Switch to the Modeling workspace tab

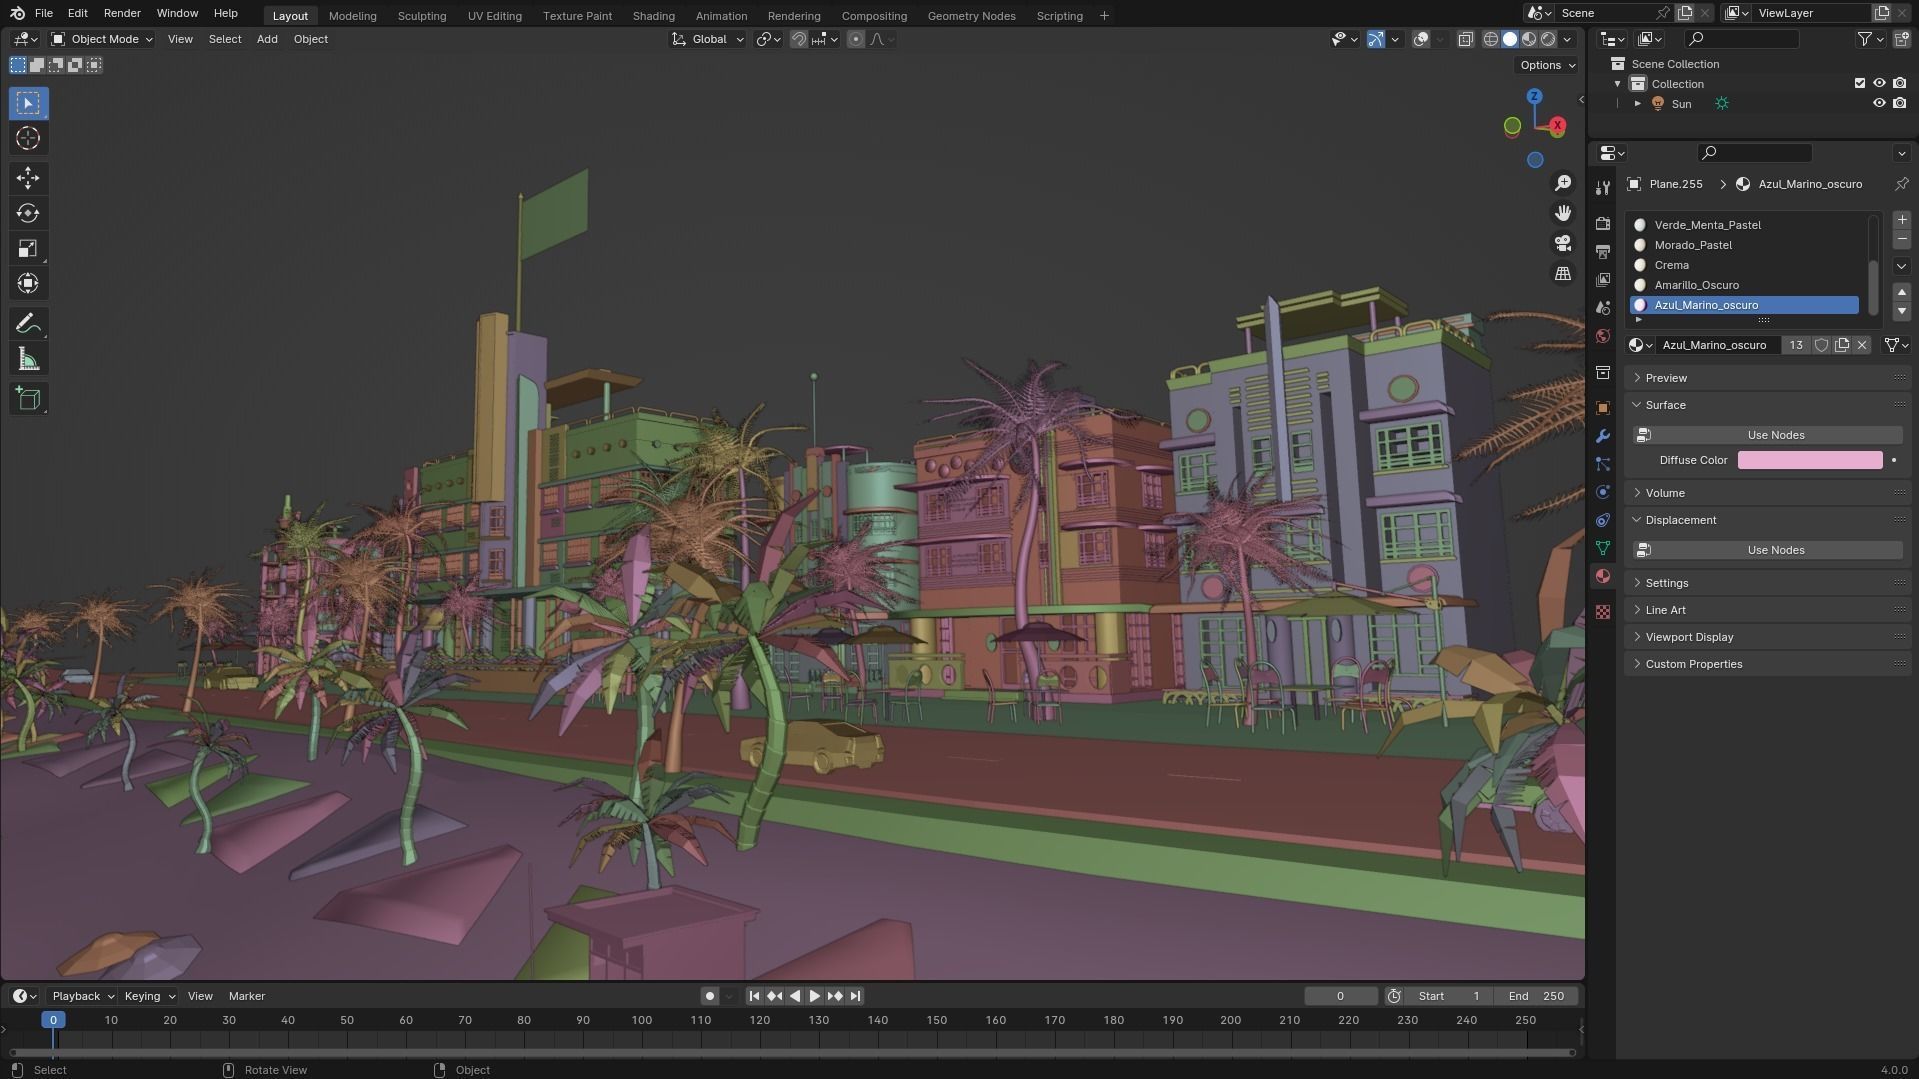pyautogui.click(x=352, y=16)
